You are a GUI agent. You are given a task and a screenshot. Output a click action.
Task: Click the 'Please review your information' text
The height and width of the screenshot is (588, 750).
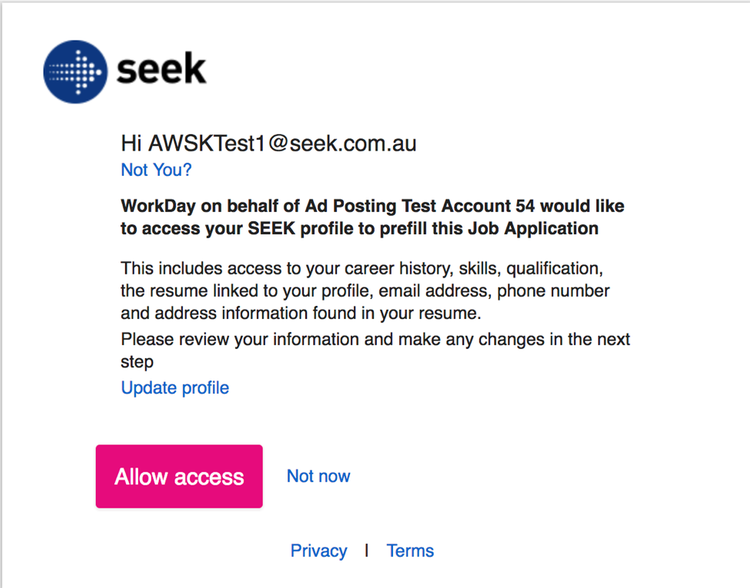click(375, 339)
